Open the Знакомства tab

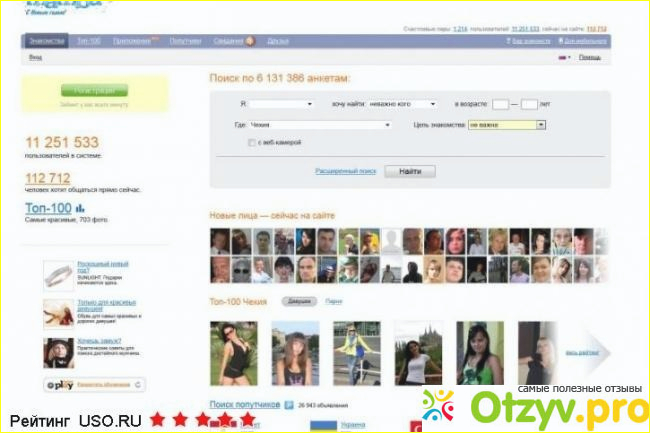46,41
